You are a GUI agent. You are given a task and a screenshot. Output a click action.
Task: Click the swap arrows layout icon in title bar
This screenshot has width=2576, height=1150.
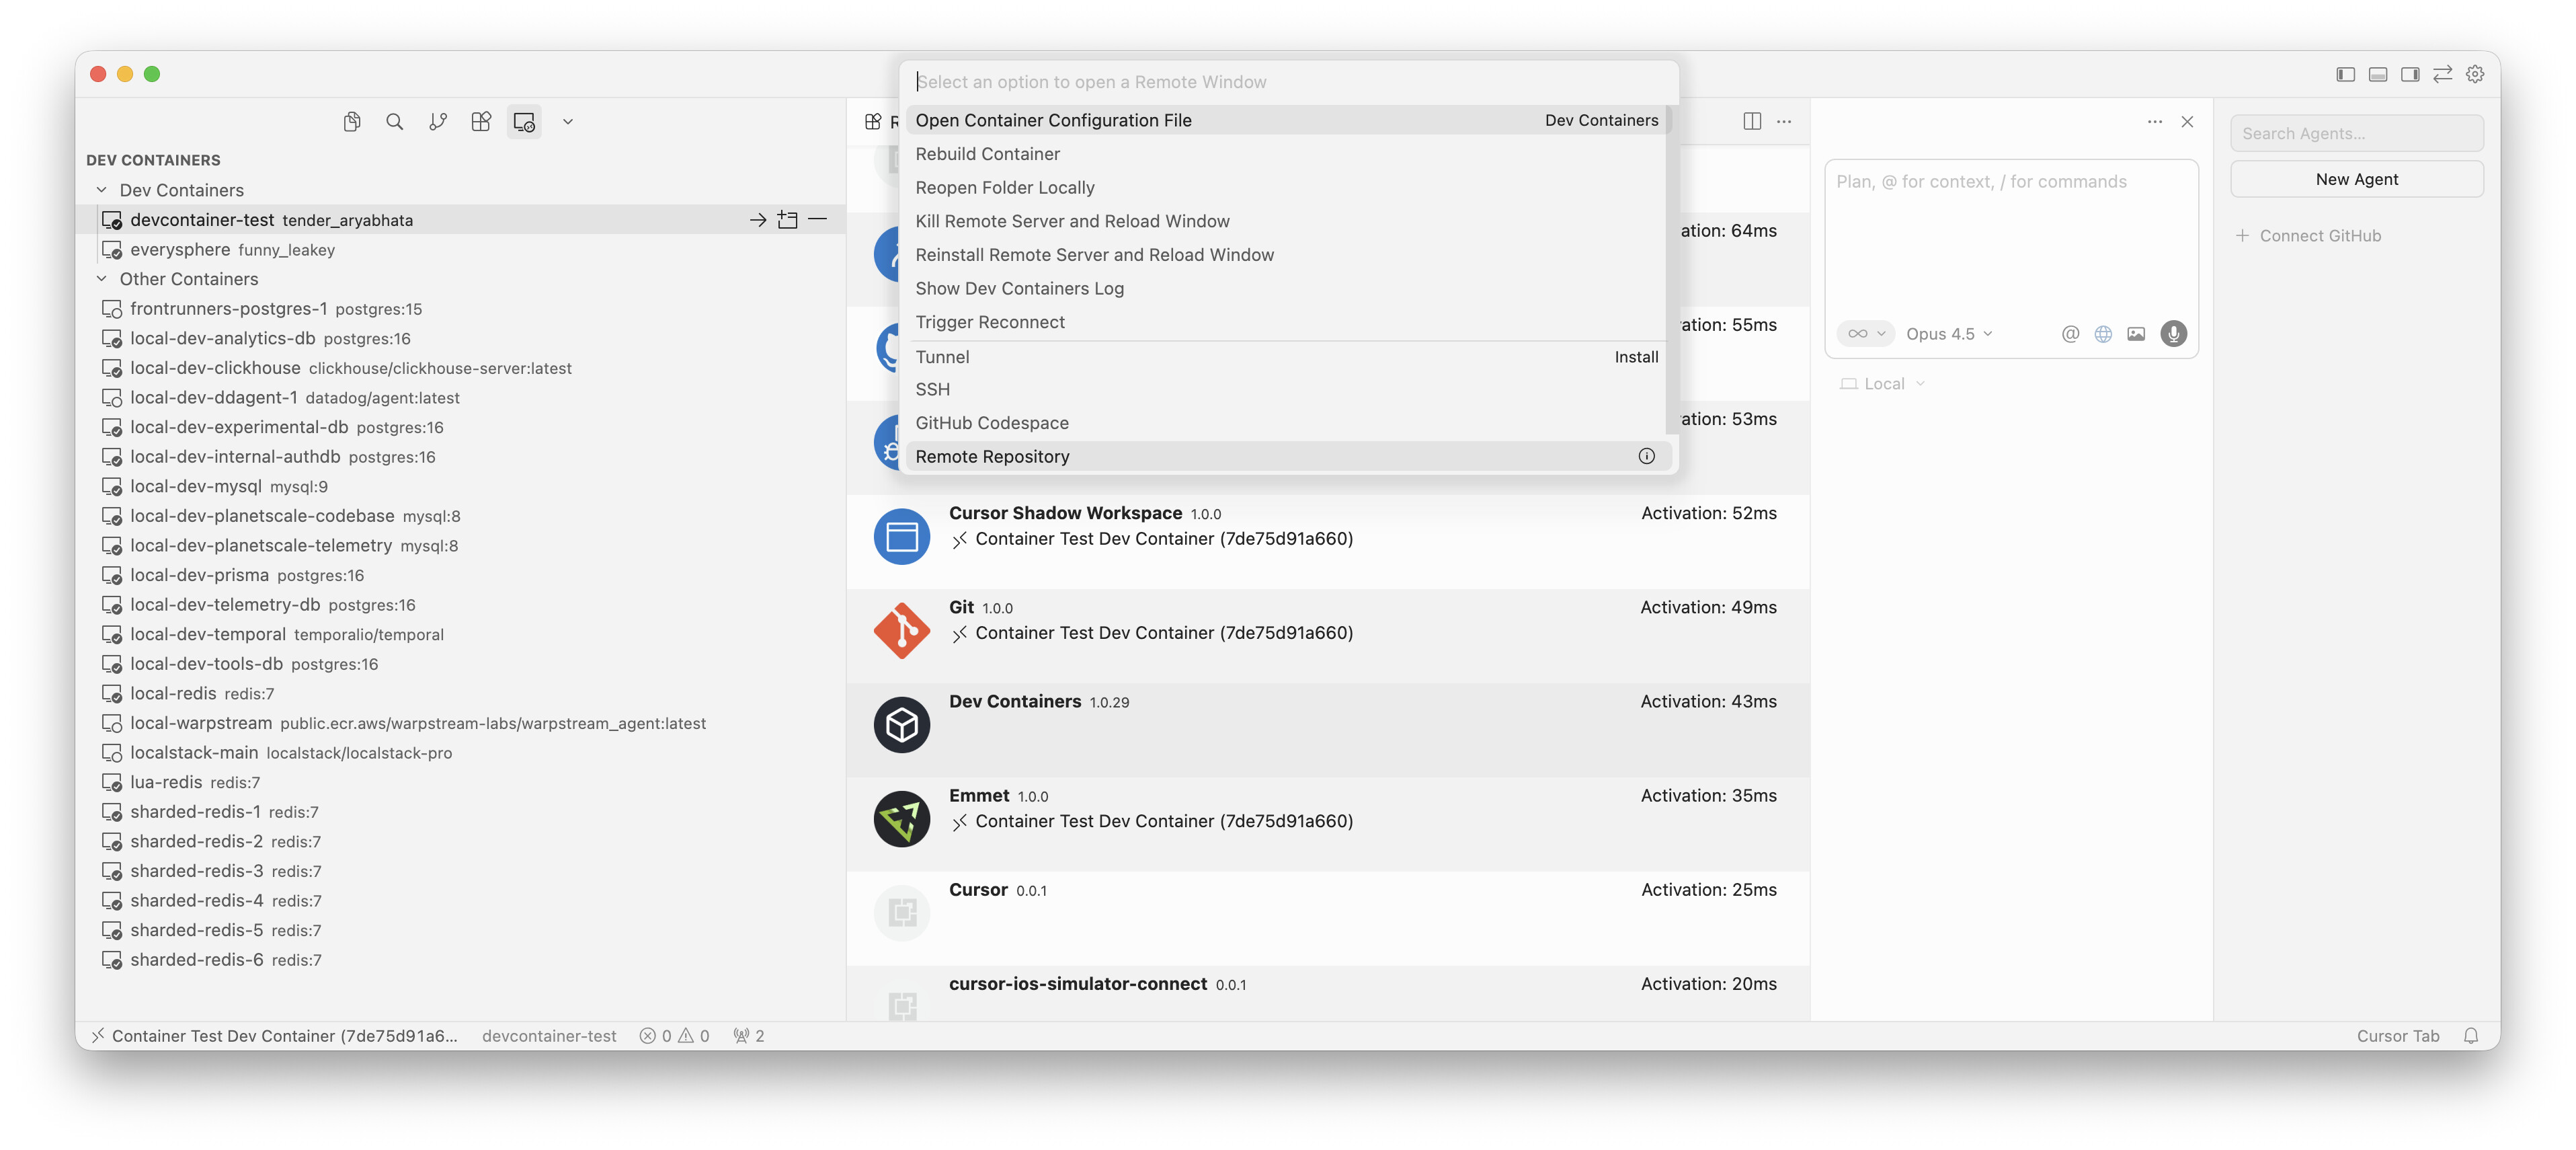pyautogui.click(x=2443, y=74)
